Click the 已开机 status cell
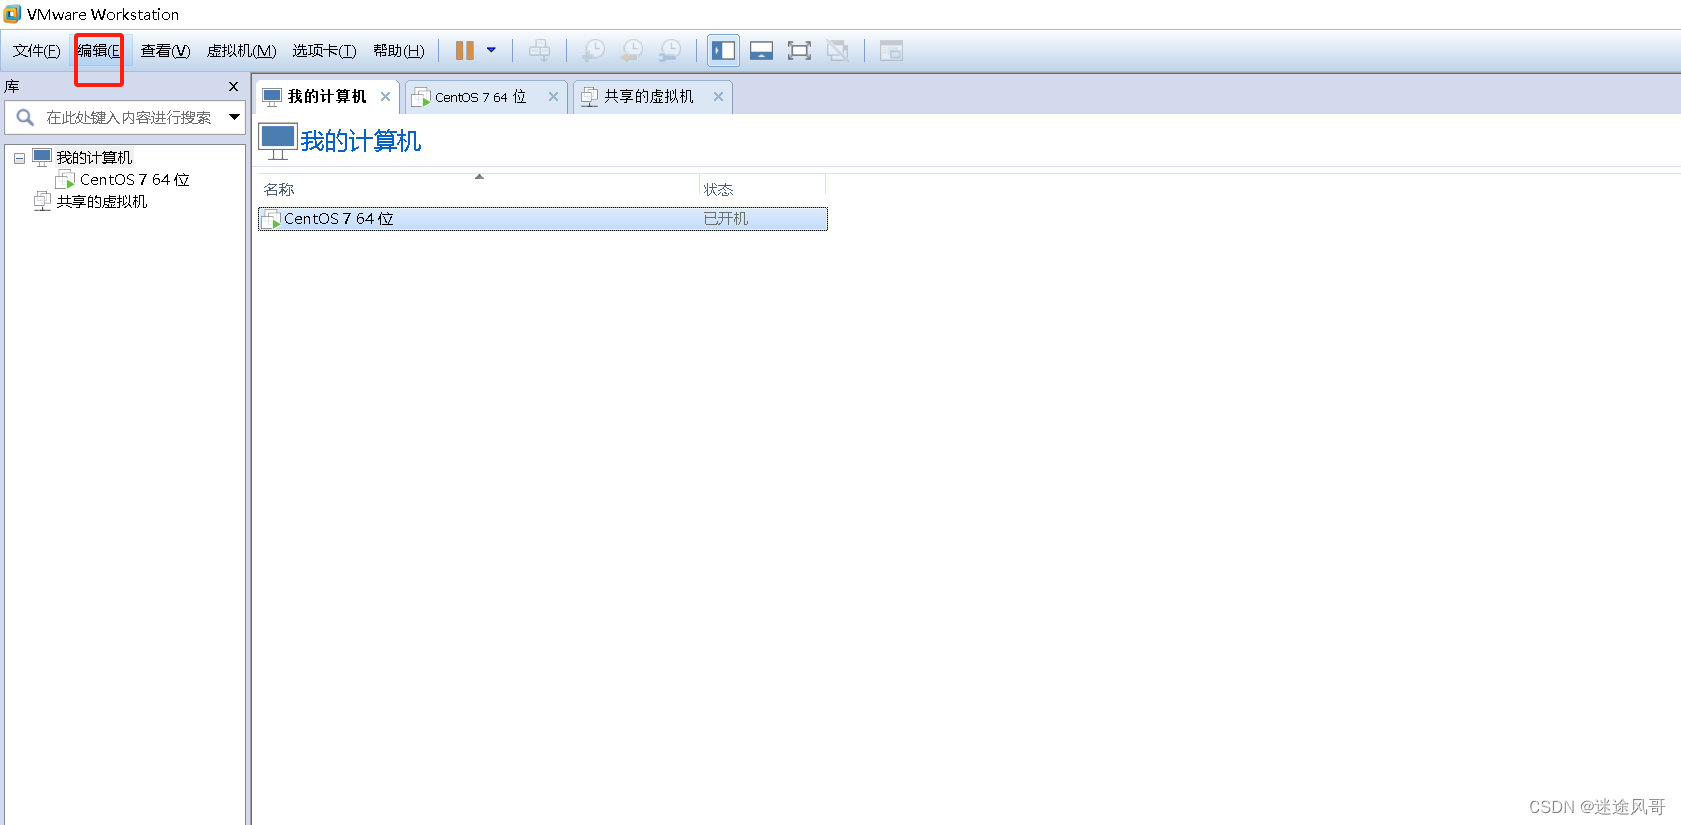 pyautogui.click(x=726, y=219)
